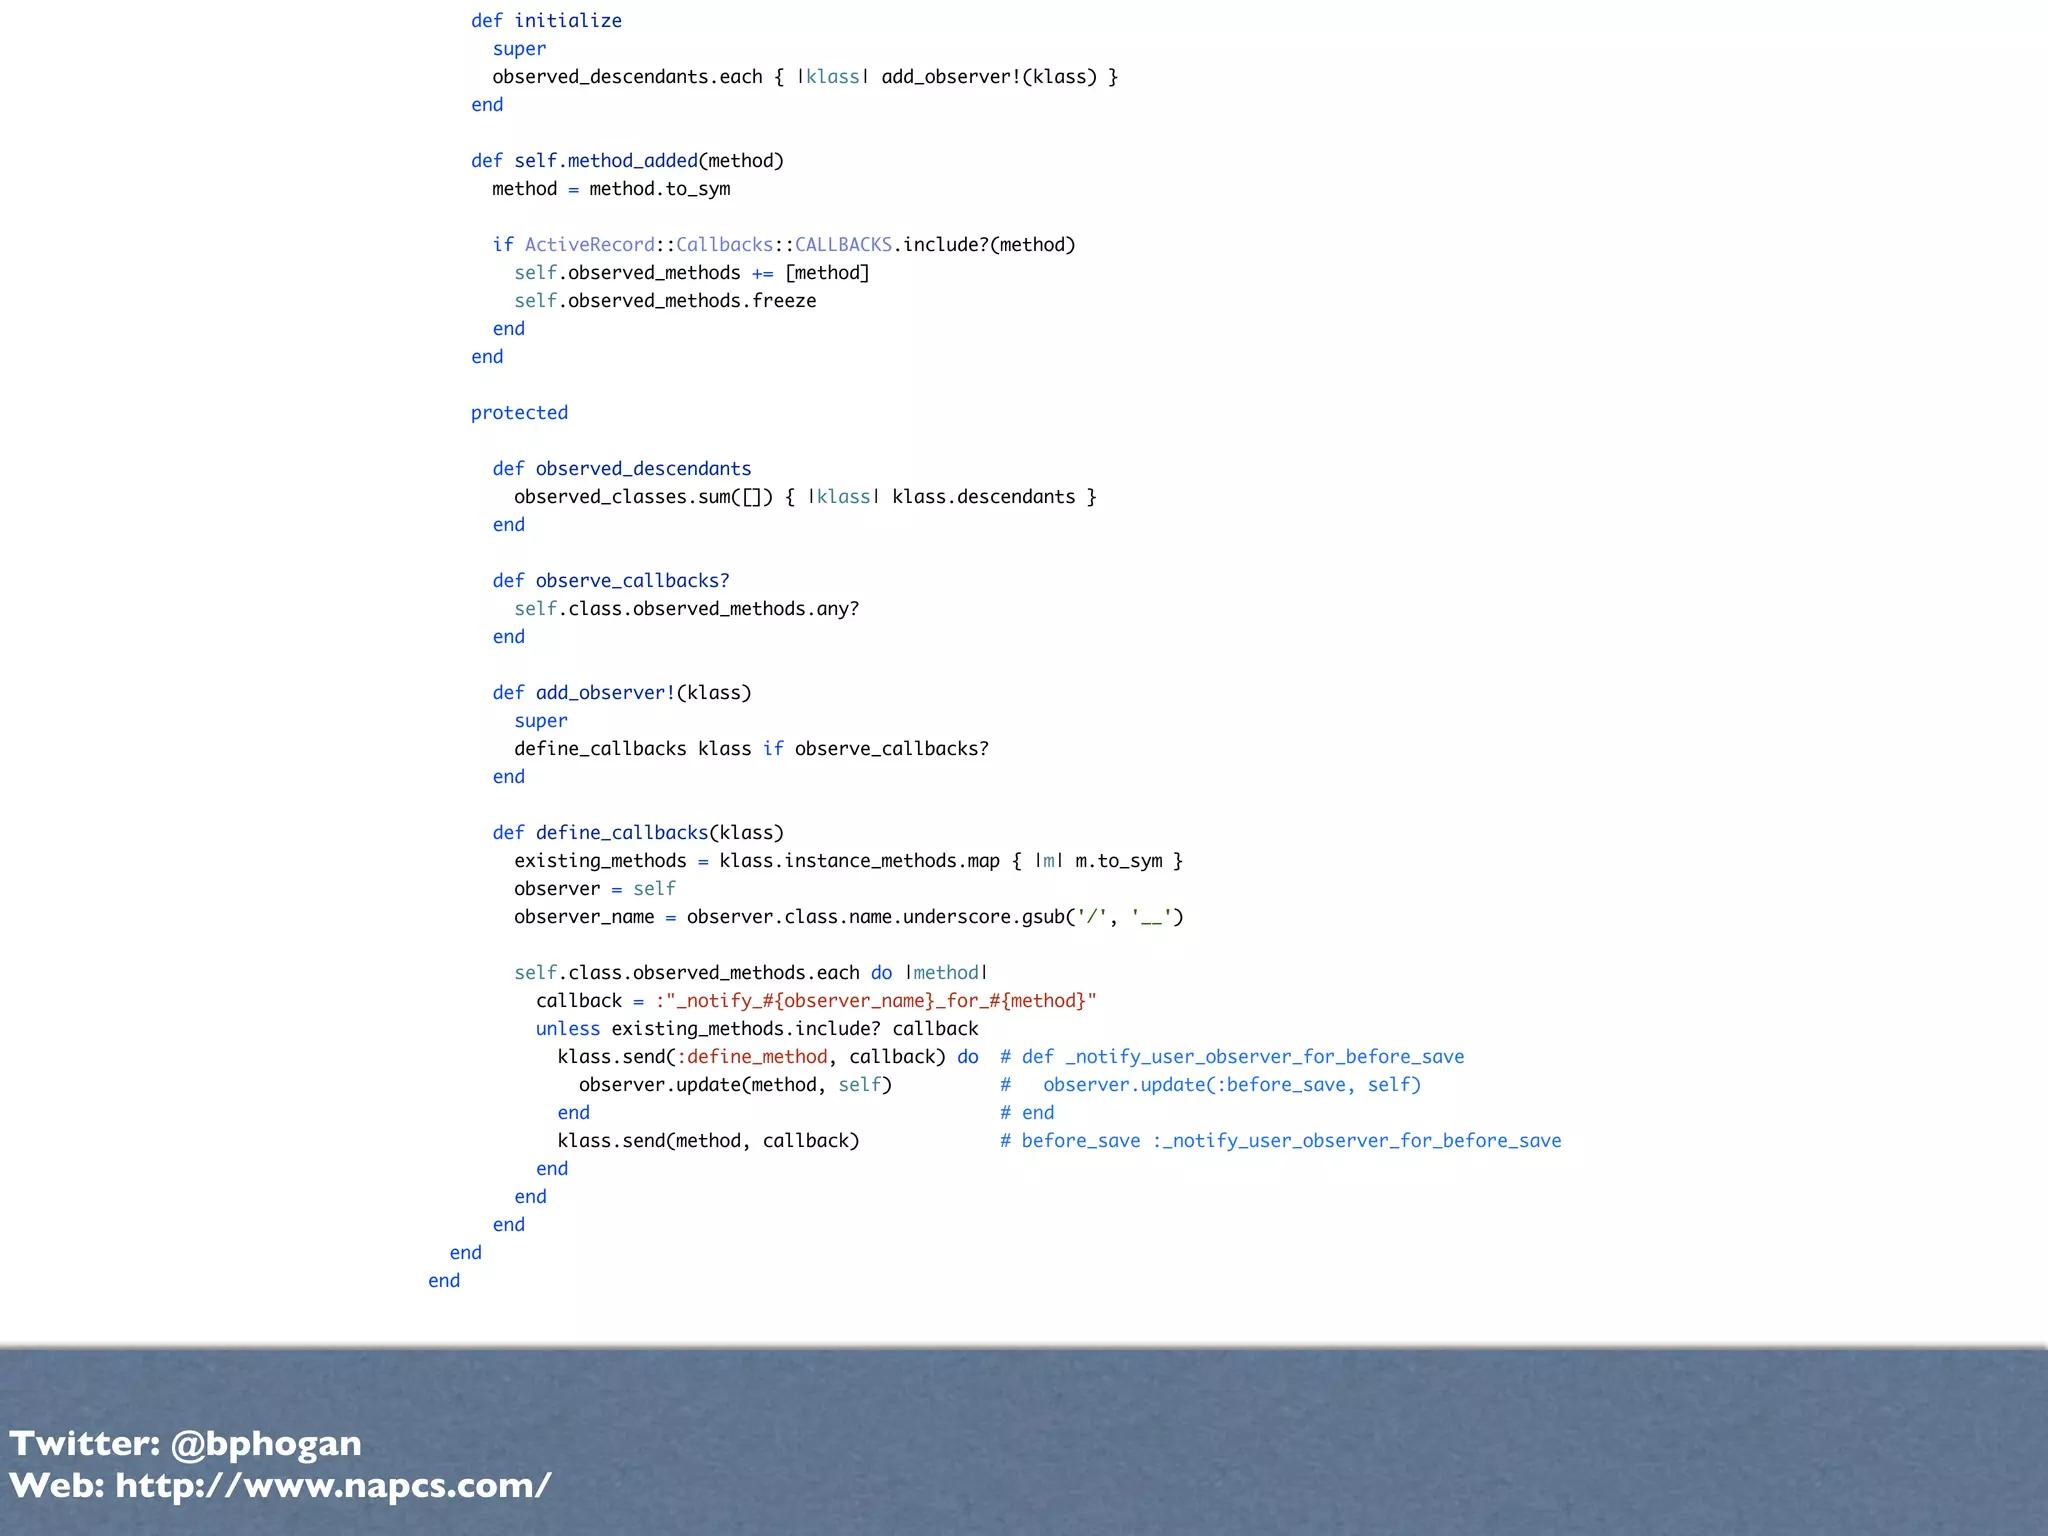Click 'def add_observer!(klass)' definition line

click(x=622, y=693)
